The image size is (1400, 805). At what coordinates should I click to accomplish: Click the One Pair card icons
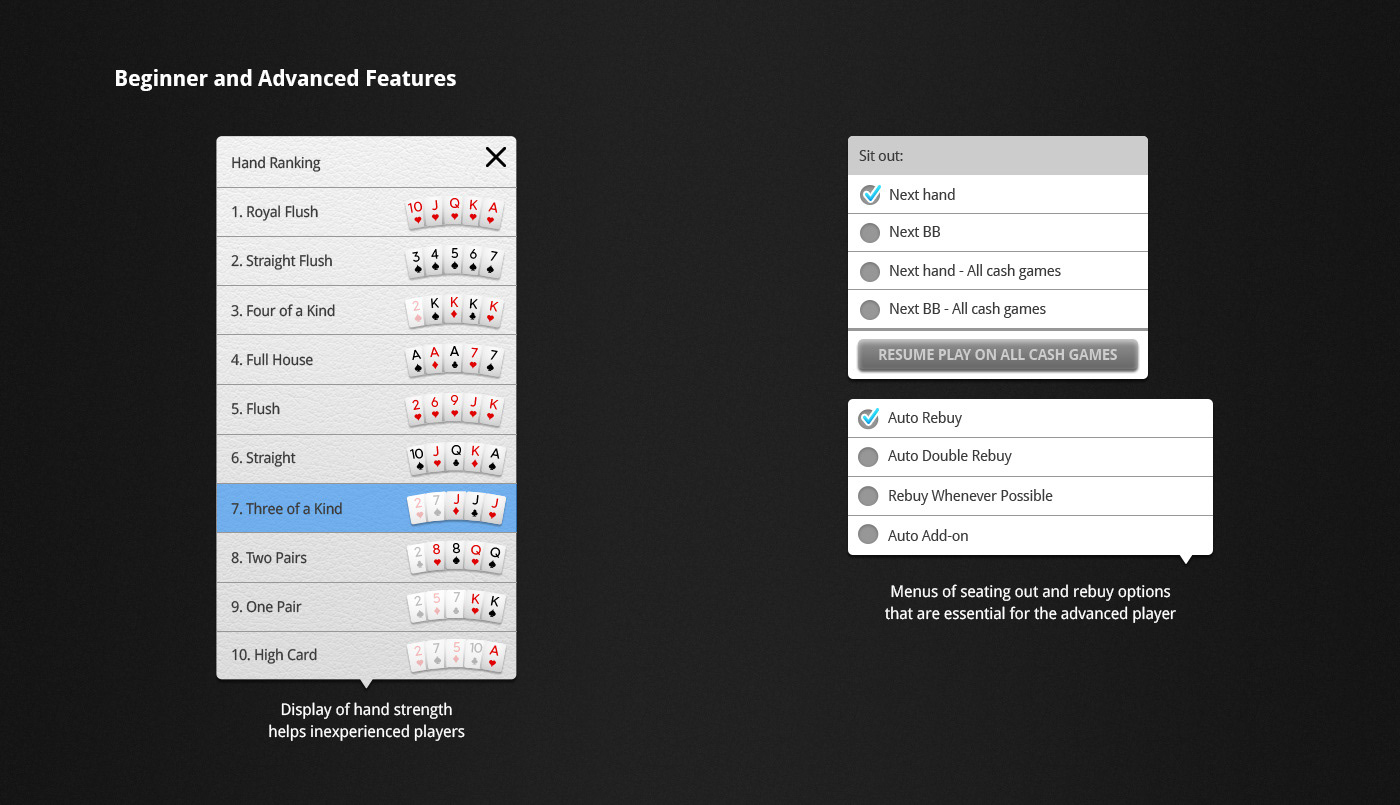point(454,606)
